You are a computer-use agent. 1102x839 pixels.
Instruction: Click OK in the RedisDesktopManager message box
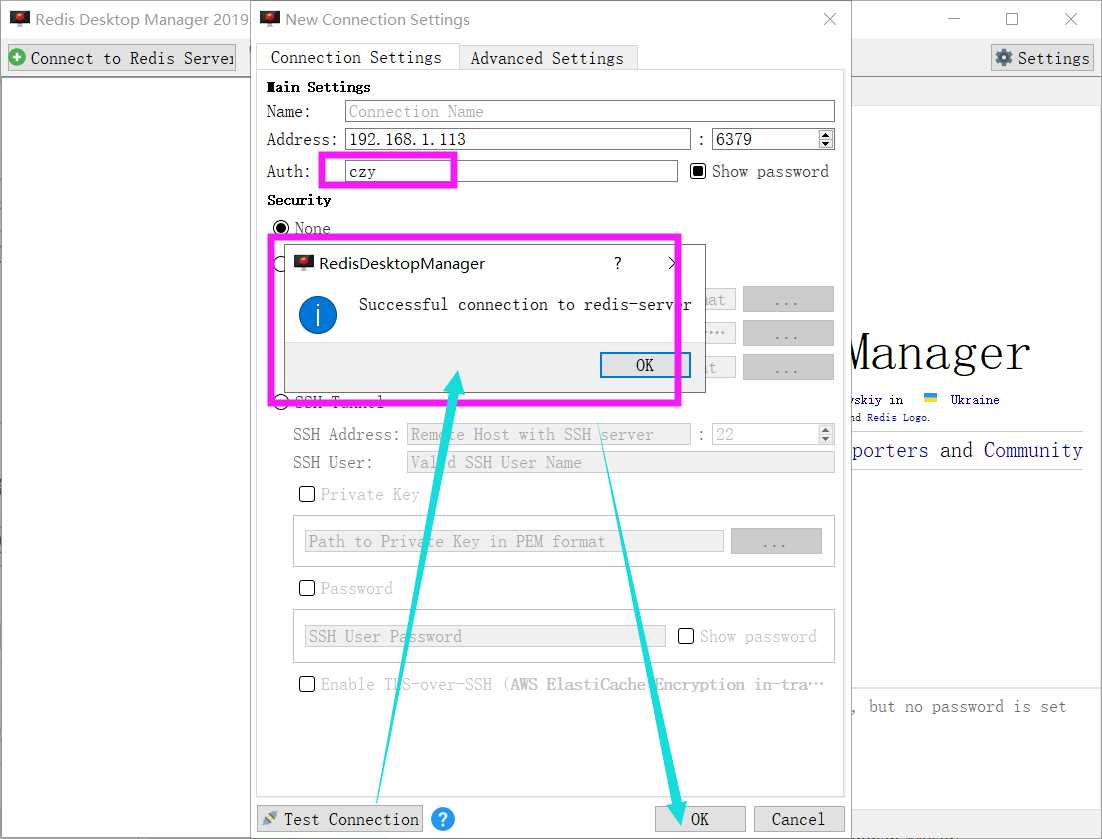(644, 365)
